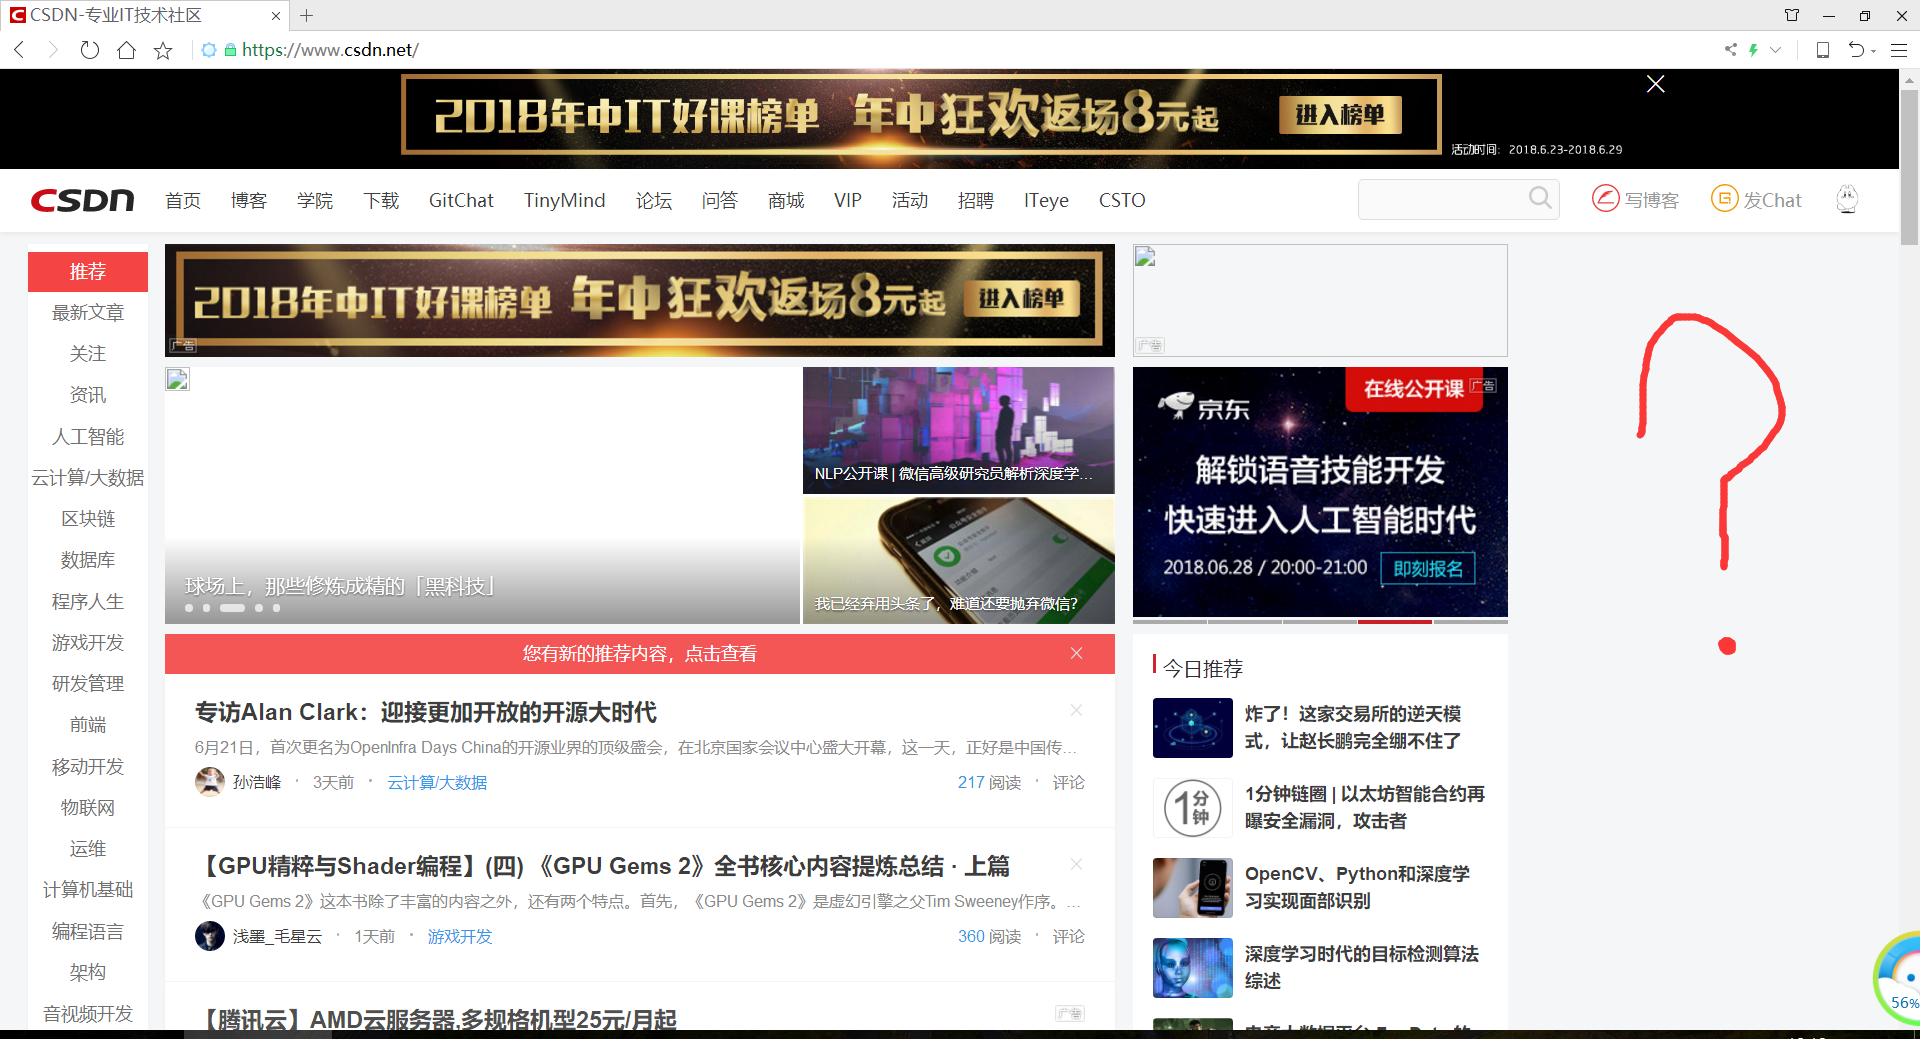This screenshot has width=1920, height=1039.
Task: Open the 我已经弃用头条了 thumbnail
Action: tap(958, 561)
